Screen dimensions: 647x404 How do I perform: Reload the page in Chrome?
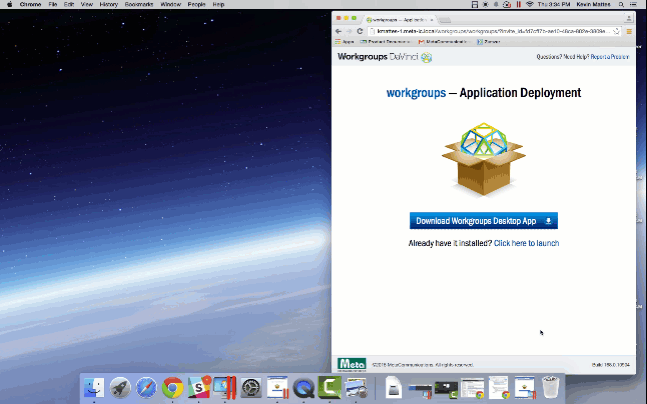coord(360,31)
